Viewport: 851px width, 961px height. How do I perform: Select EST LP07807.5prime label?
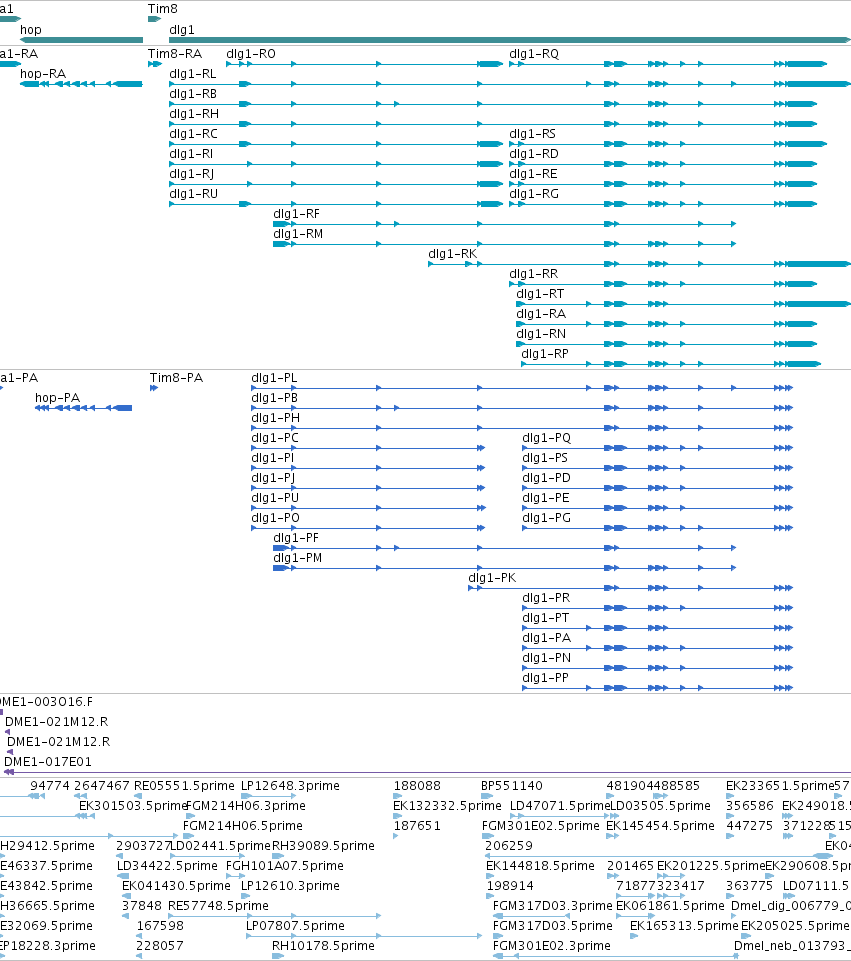tap(295, 925)
